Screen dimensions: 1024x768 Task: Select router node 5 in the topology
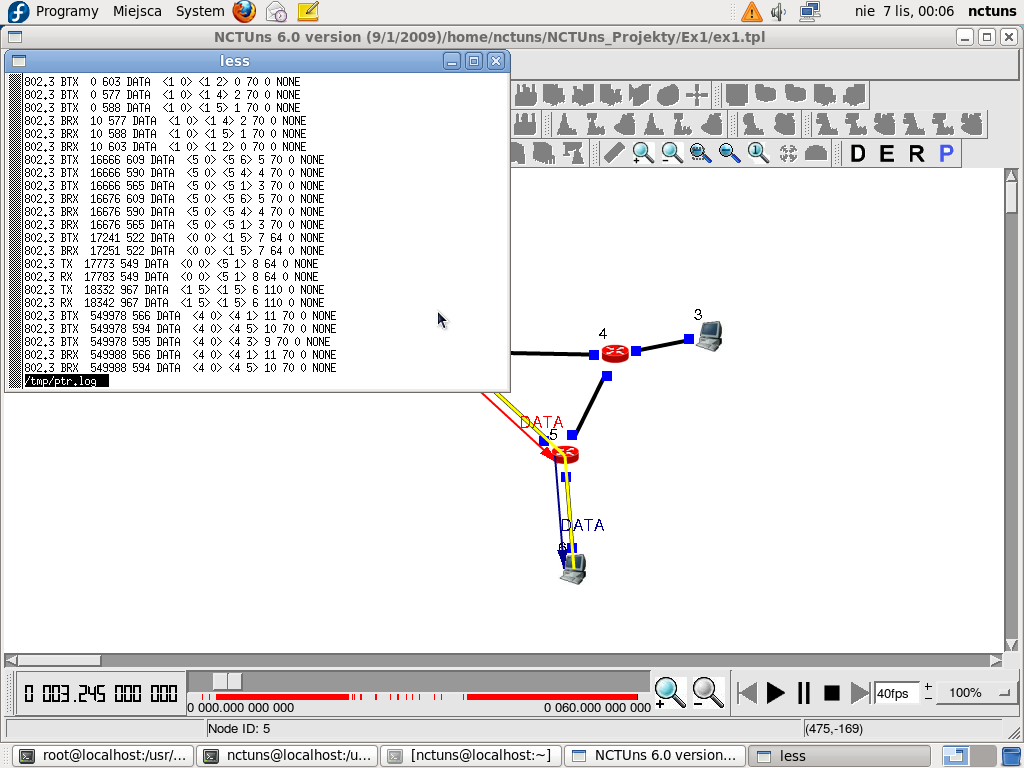click(x=565, y=453)
